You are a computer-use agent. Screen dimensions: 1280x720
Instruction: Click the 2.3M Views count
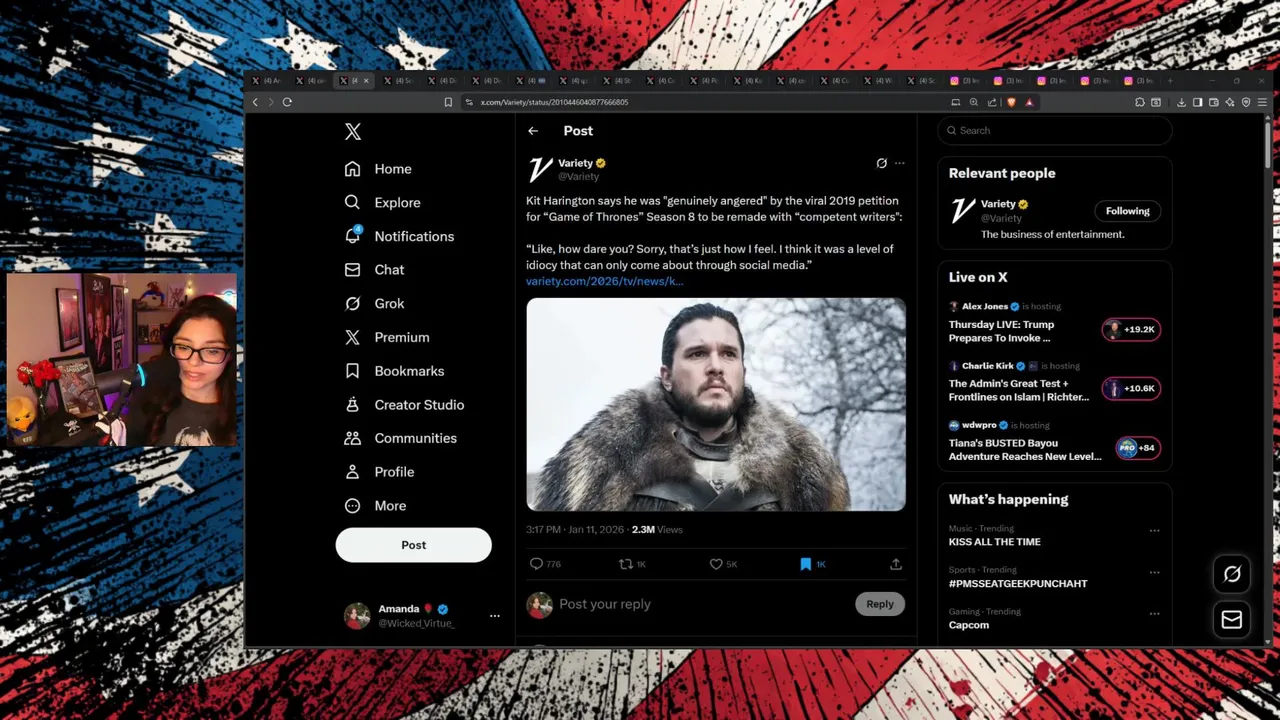pyautogui.click(x=657, y=529)
